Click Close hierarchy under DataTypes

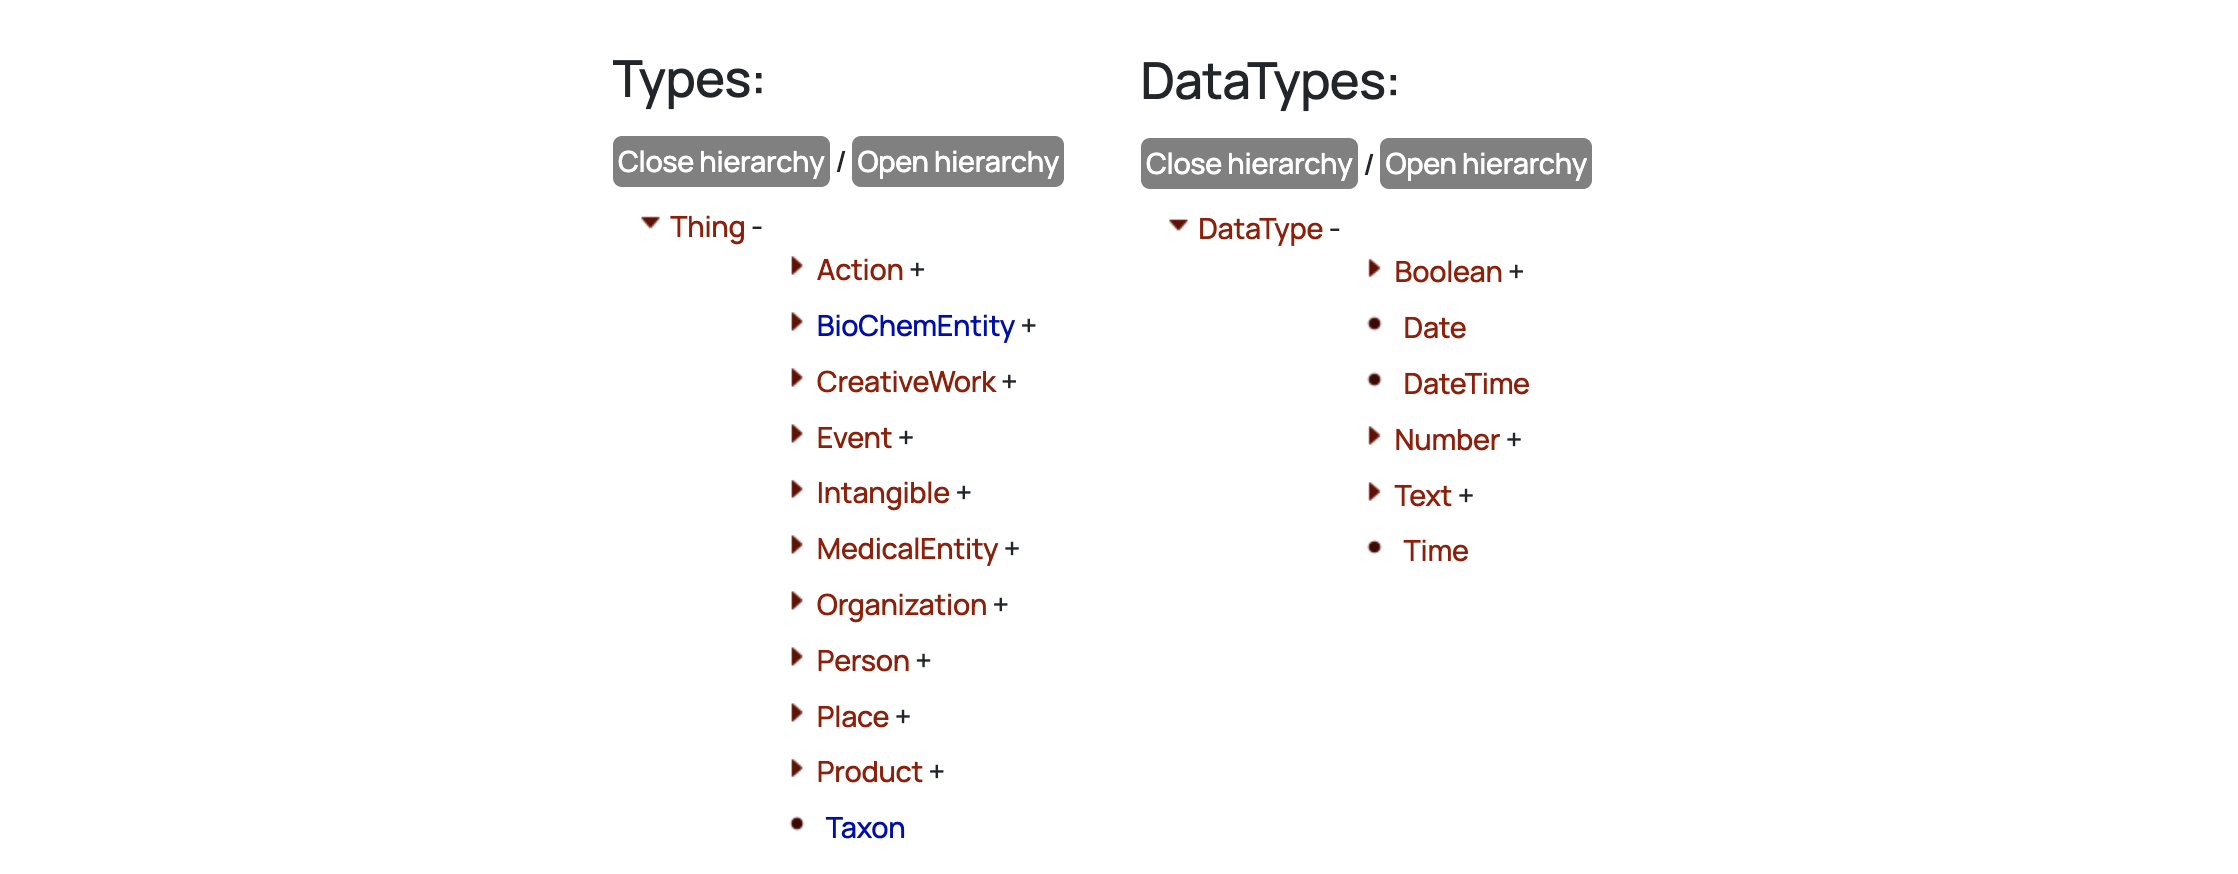tap(1248, 164)
